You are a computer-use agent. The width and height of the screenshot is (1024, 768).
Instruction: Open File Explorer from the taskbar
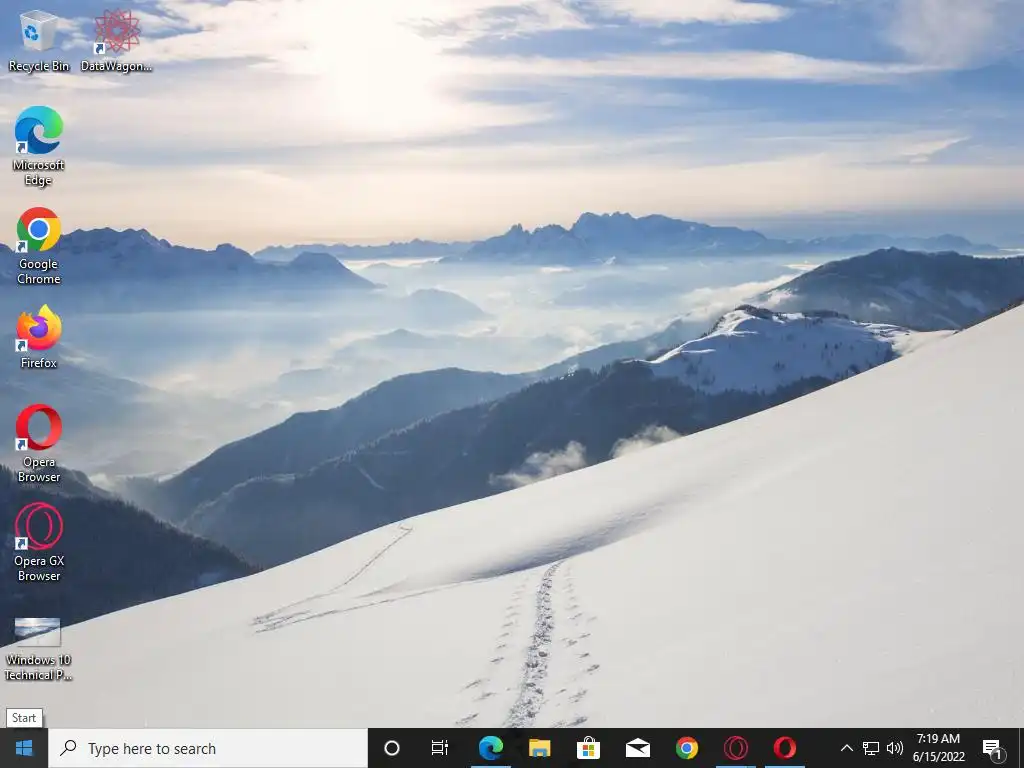click(x=539, y=748)
